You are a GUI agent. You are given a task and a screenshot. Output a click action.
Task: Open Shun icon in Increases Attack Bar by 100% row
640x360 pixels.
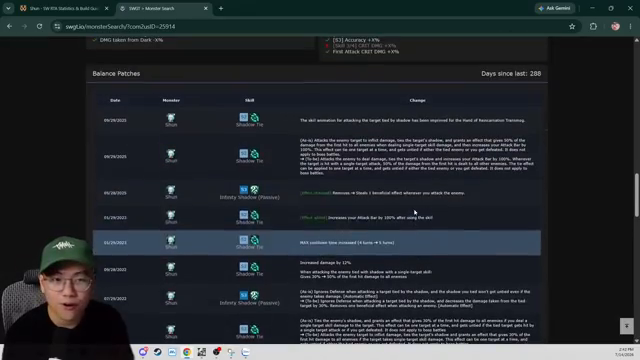[171, 215]
